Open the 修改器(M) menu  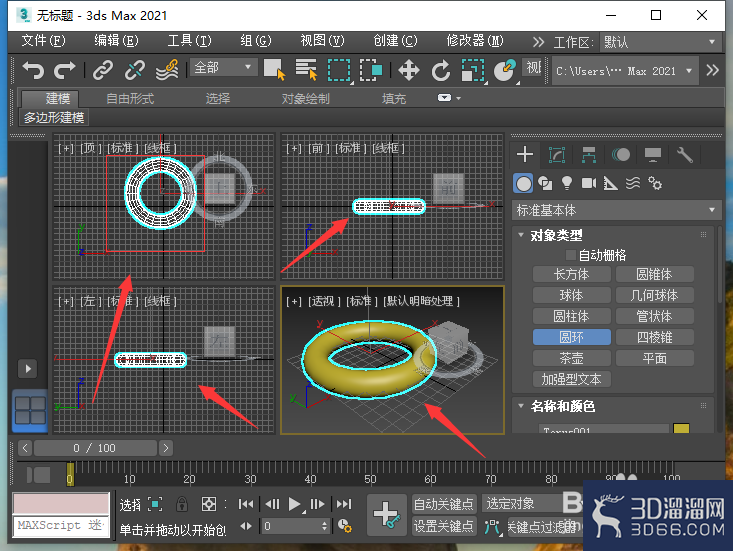point(475,41)
